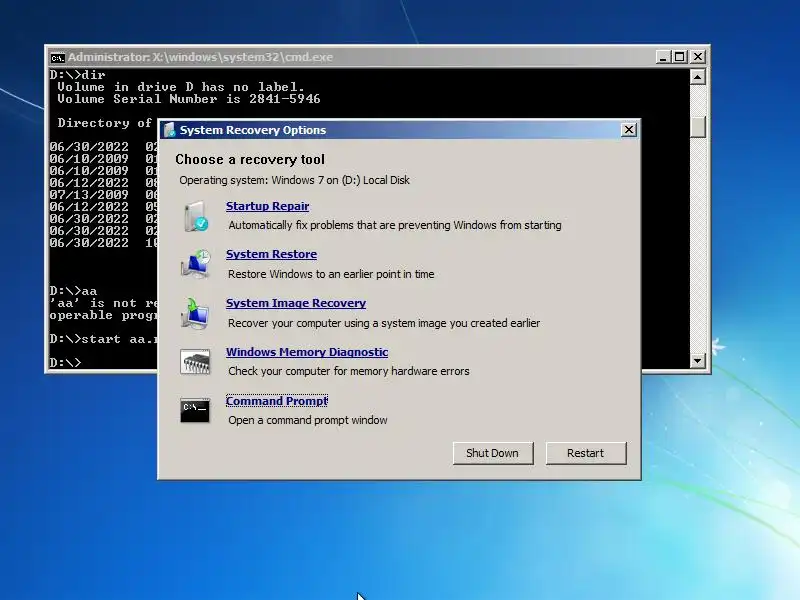Click System Recovery Options title bar icon
This screenshot has width=800, height=600.
(170, 130)
